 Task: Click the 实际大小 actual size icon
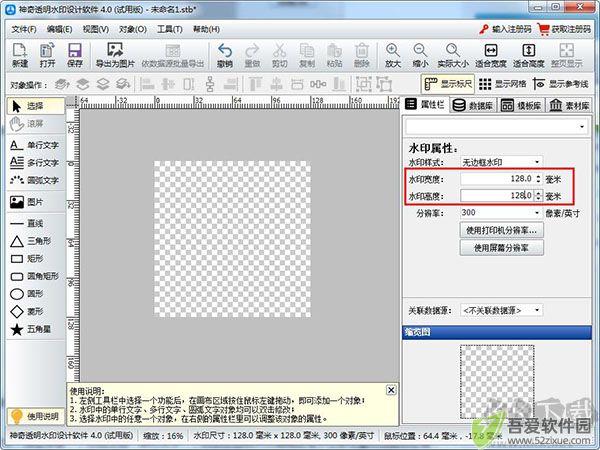tap(453, 55)
